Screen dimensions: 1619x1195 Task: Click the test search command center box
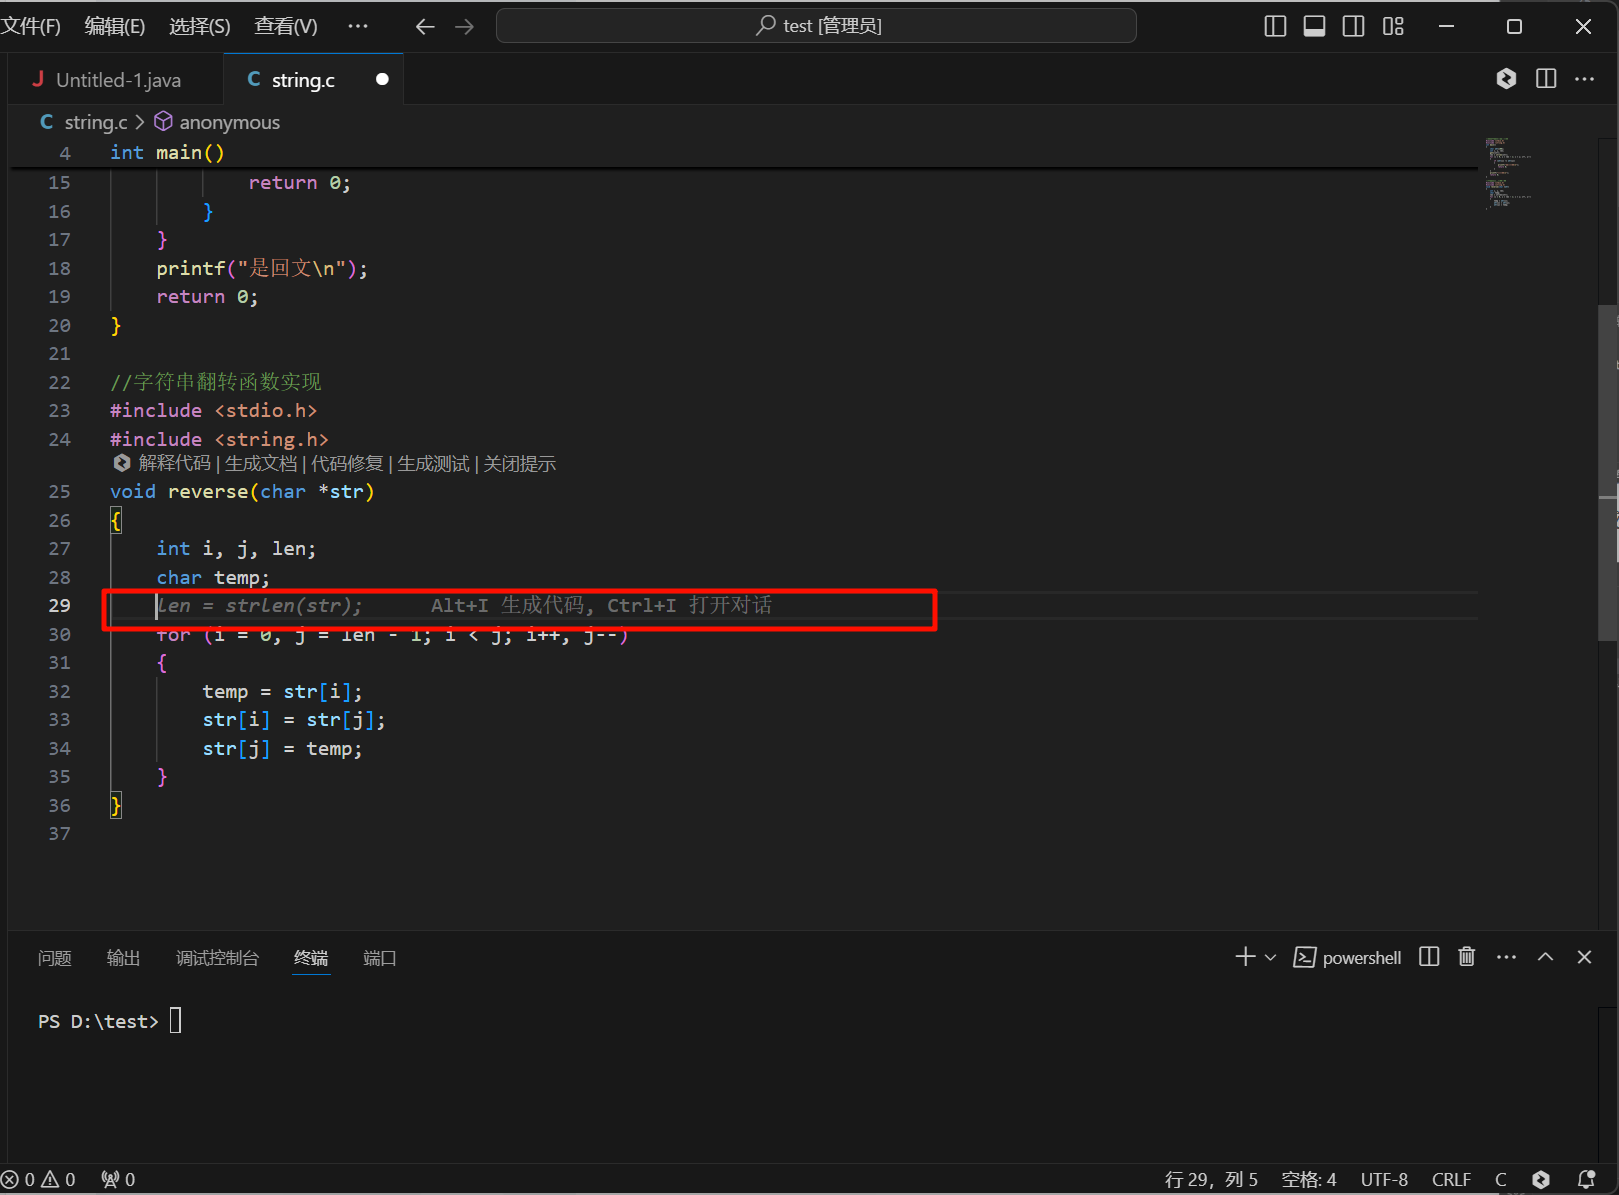click(x=816, y=26)
